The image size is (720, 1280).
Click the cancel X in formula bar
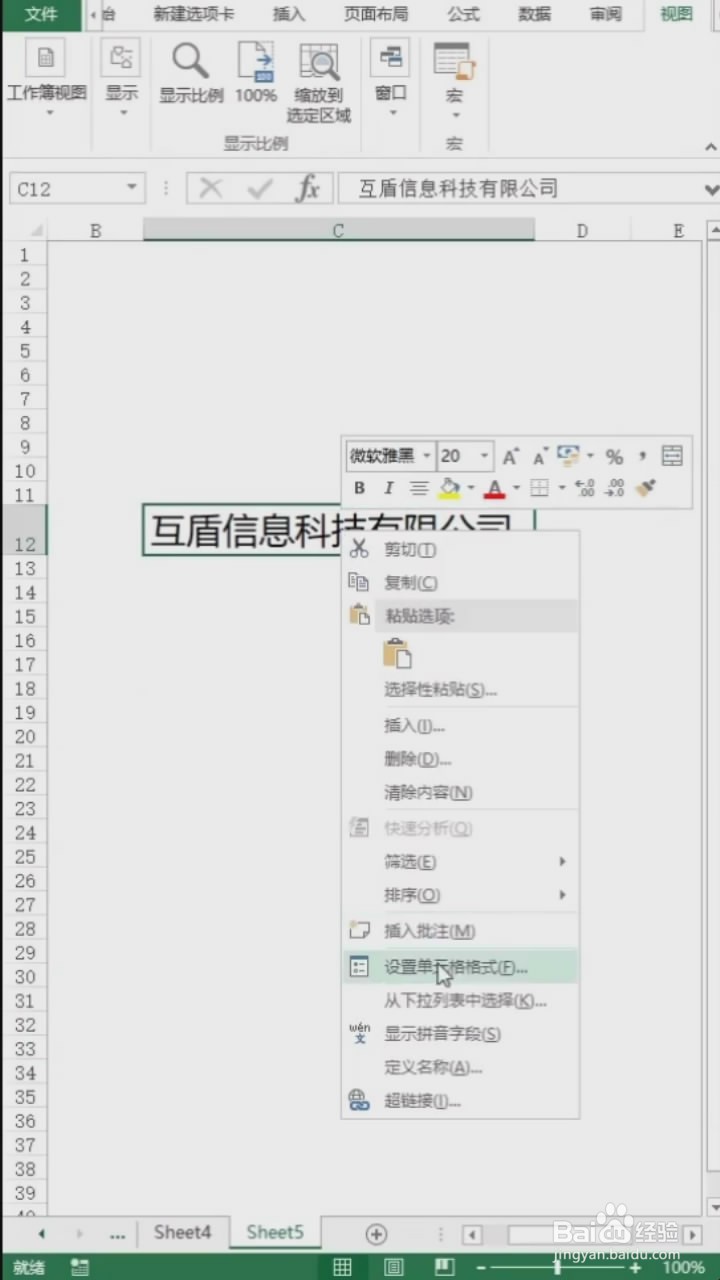[x=210, y=188]
